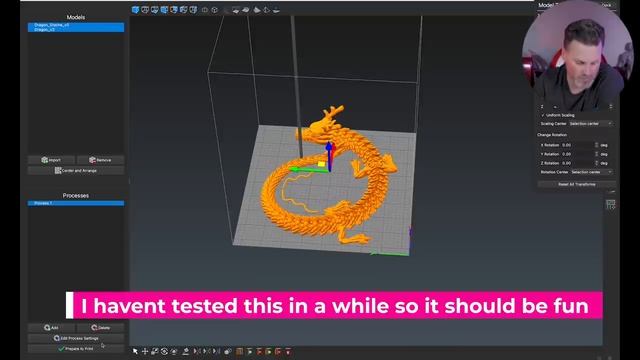Click the yellow gizmo center square
The width and height of the screenshot is (640, 360).
321,164
